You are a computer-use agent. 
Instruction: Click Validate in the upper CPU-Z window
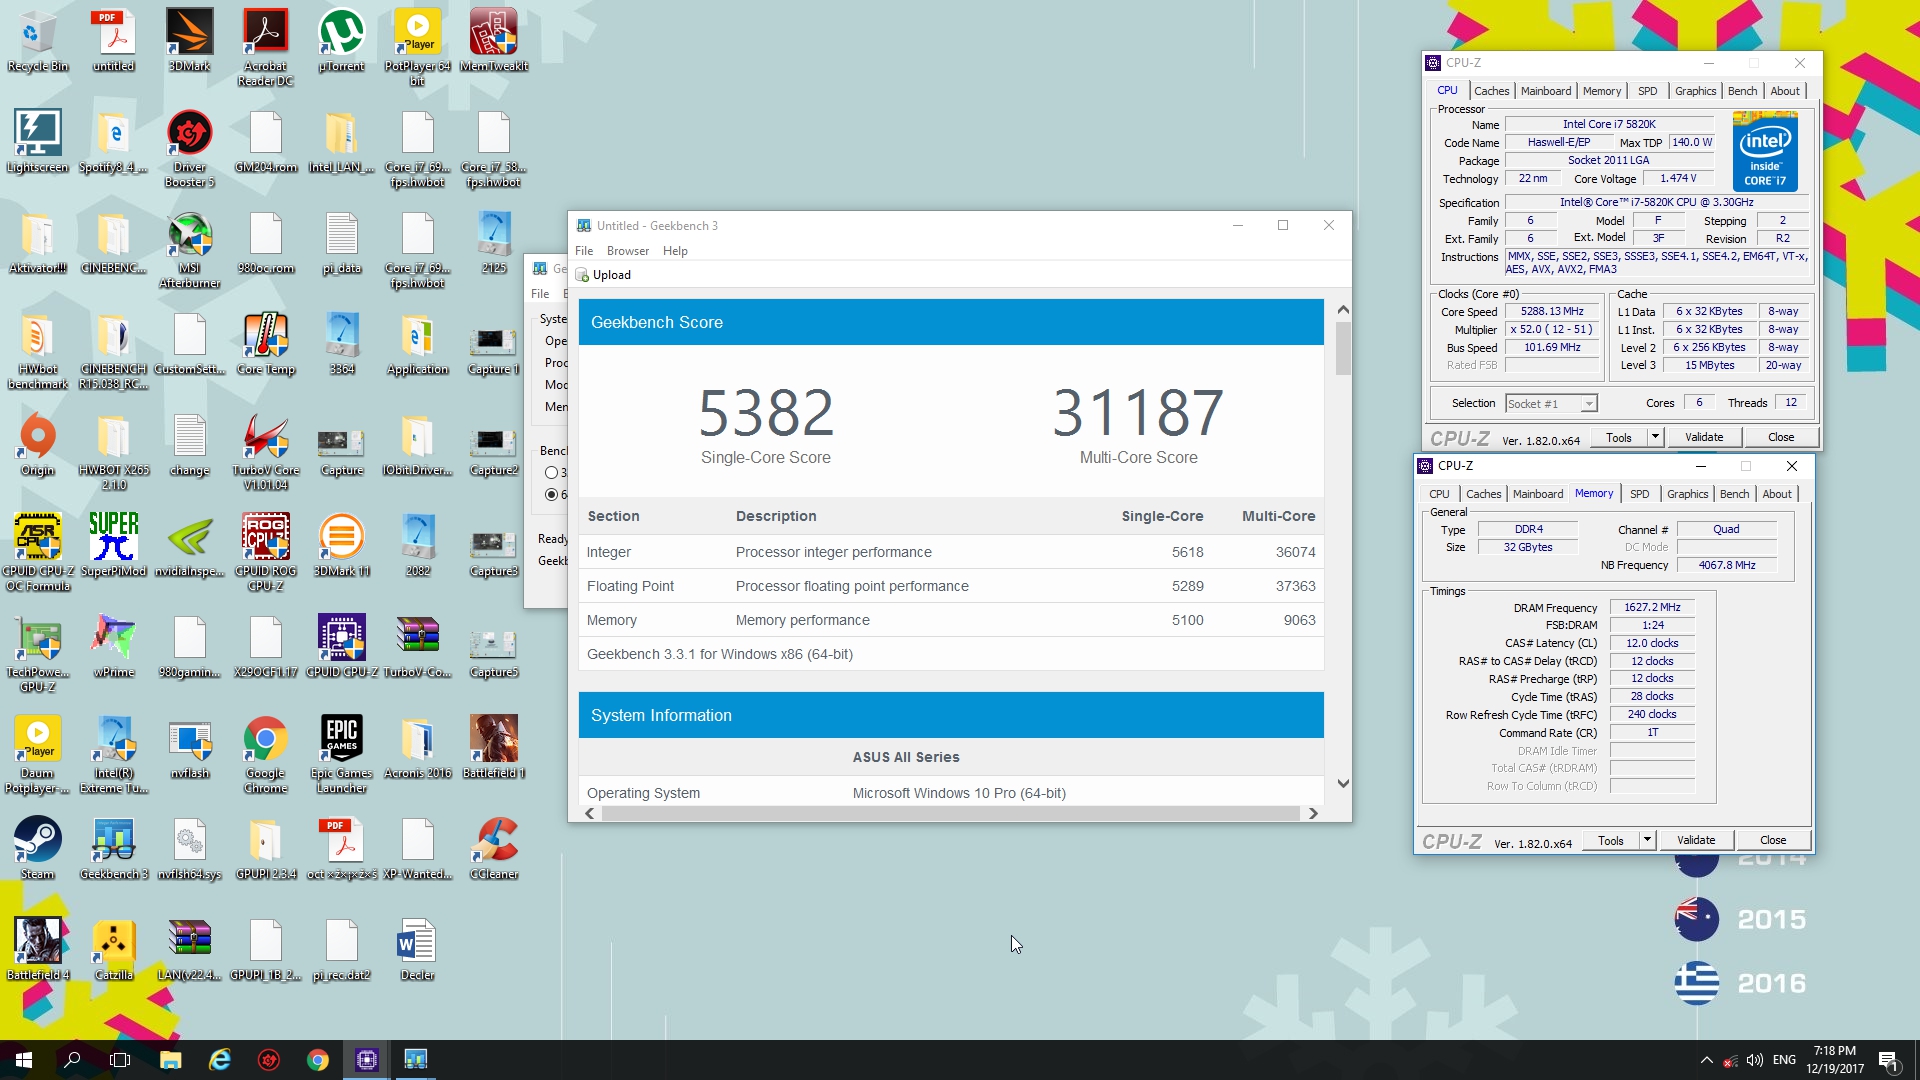[x=1704, y=437]
